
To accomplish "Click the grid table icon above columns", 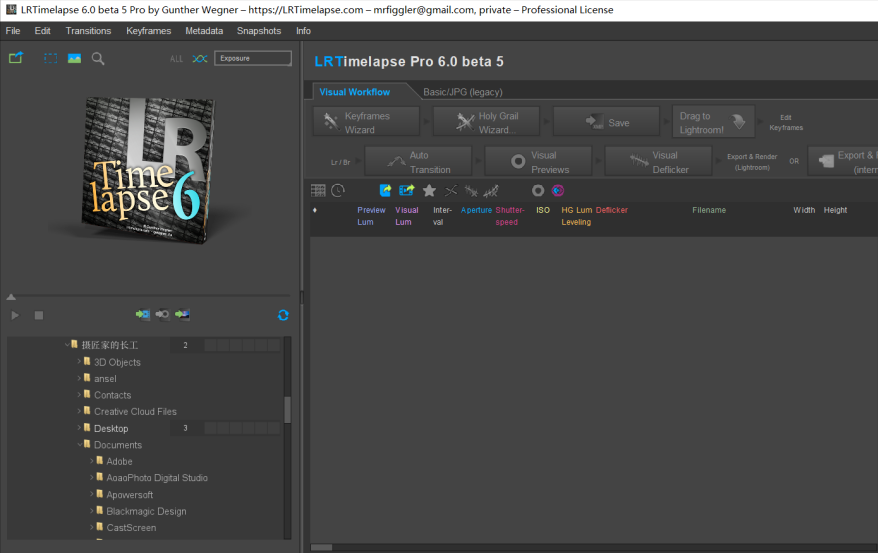I will tap(318, 190).
